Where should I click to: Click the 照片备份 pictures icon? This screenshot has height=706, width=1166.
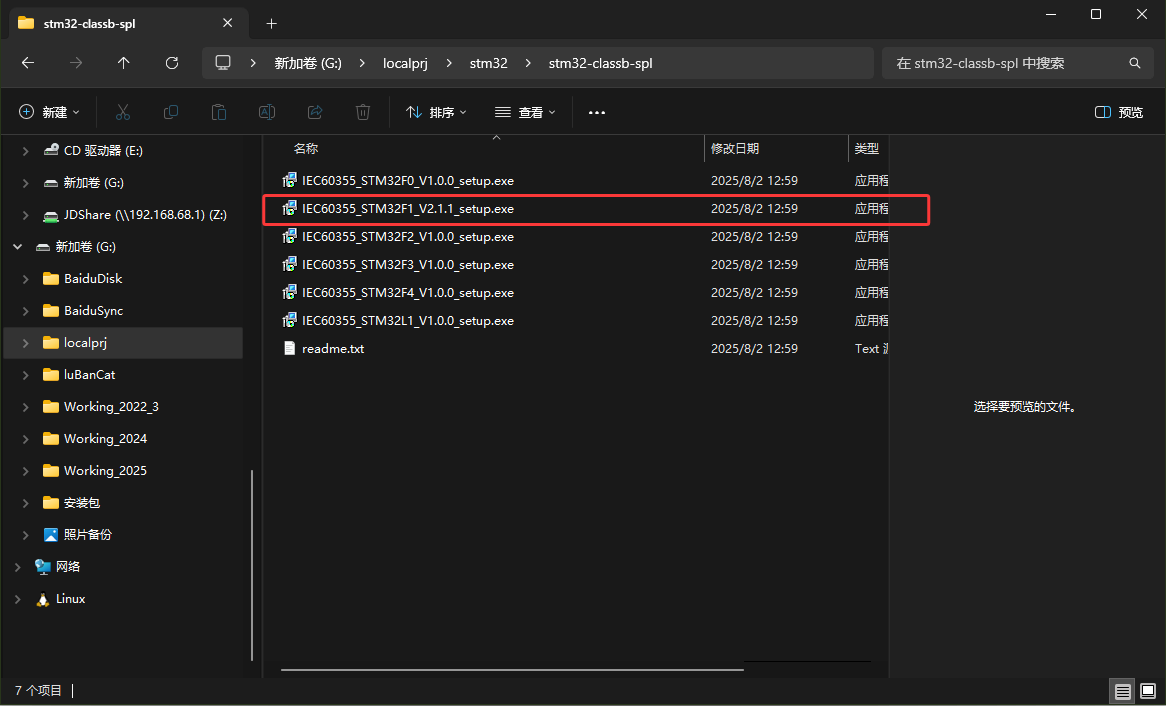pos(51,534)
